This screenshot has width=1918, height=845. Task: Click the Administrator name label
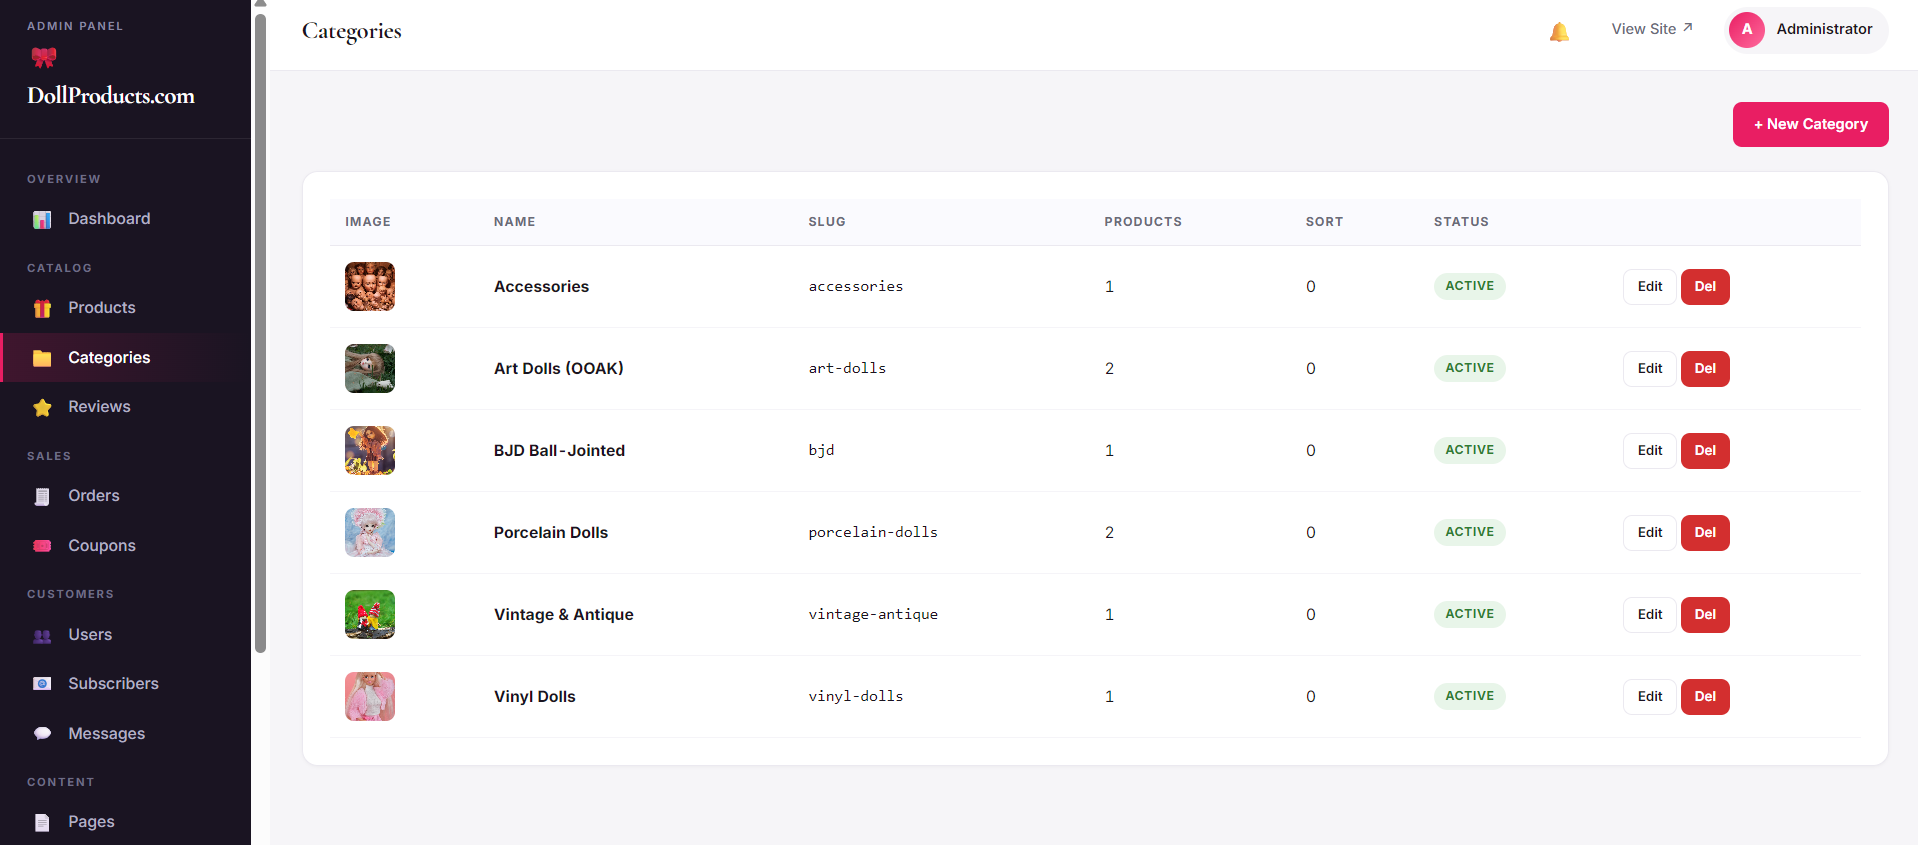coord(1824,29)
